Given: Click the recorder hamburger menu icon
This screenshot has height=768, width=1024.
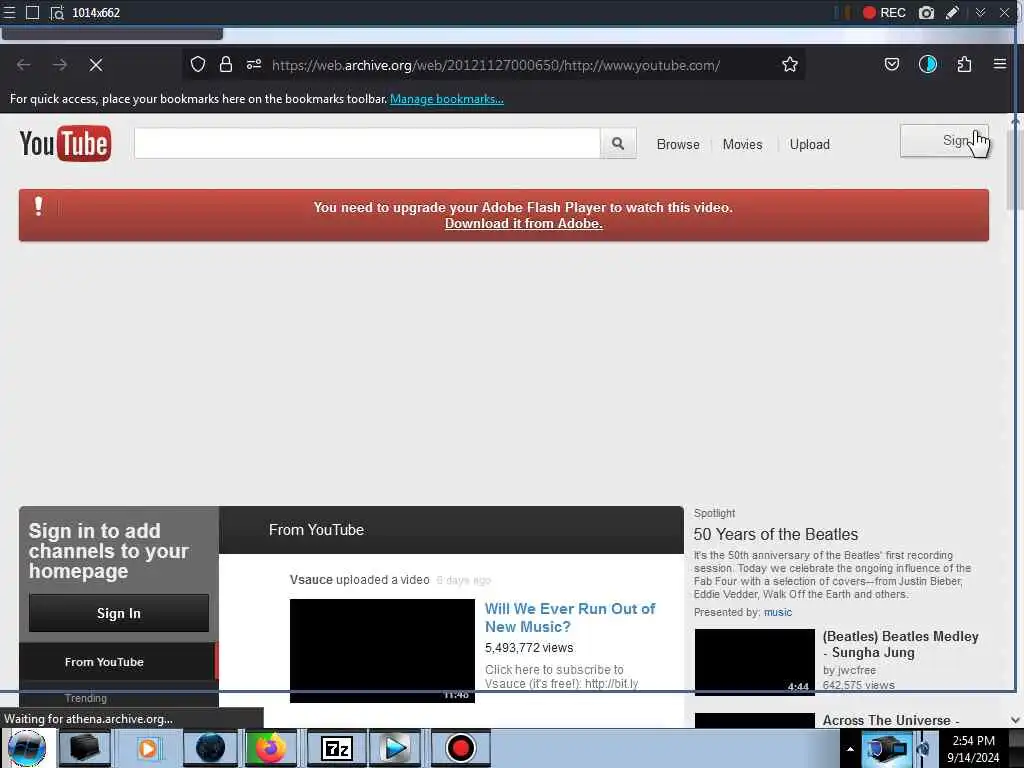Looking at the screenshot, I should coord(9,12).
